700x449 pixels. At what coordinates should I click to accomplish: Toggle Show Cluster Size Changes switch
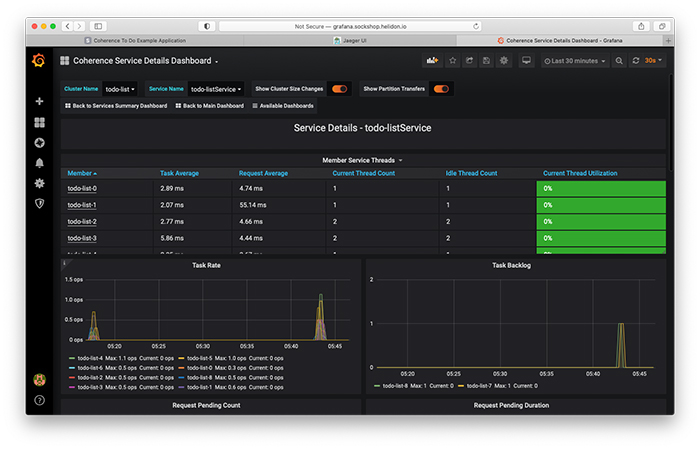339,89
